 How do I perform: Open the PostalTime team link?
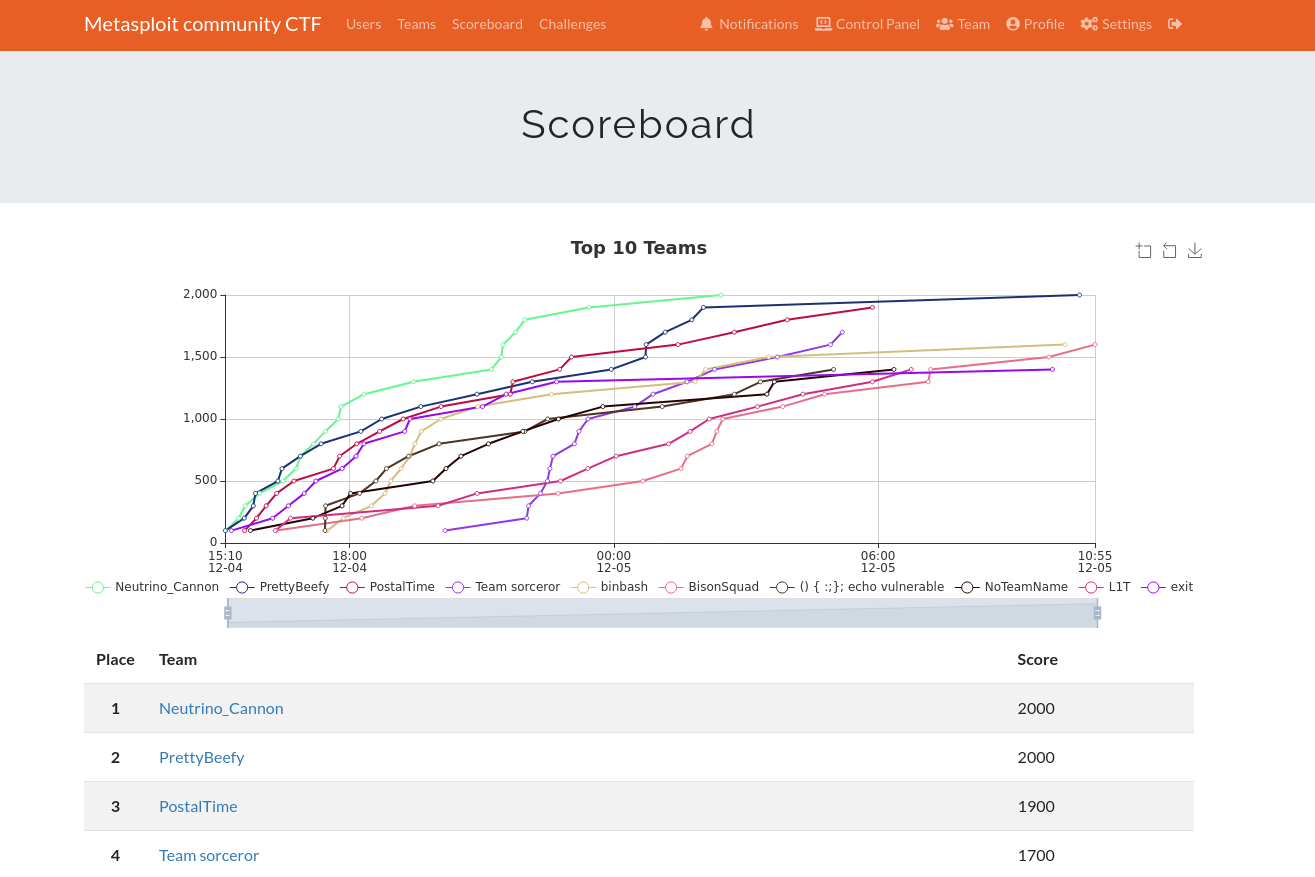(198, 806)
